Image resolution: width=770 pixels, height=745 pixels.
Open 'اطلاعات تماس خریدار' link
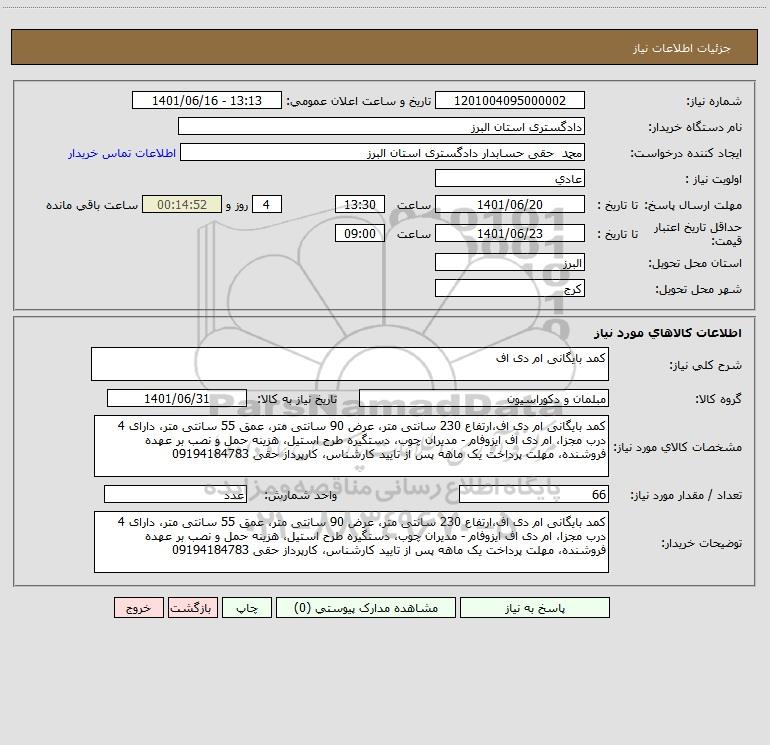click(122, 153)
